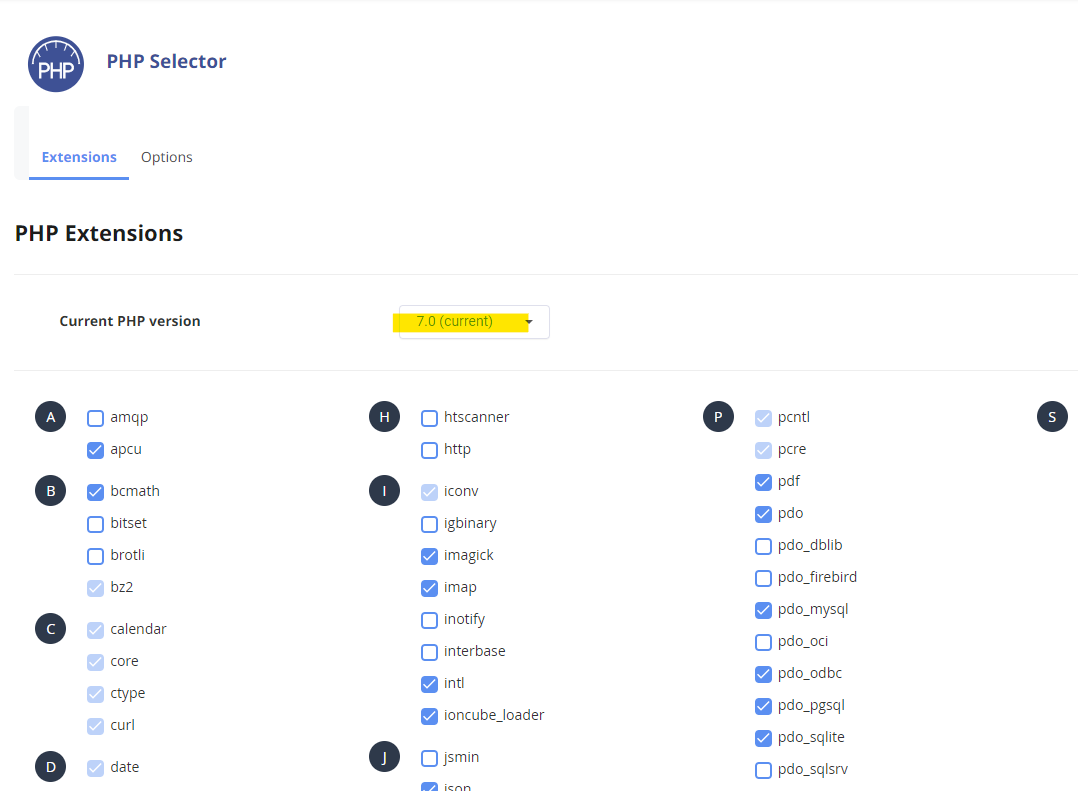Screen dimensions: 1078x791
Task: Click the letter P group badge
Action: [718, 416]
